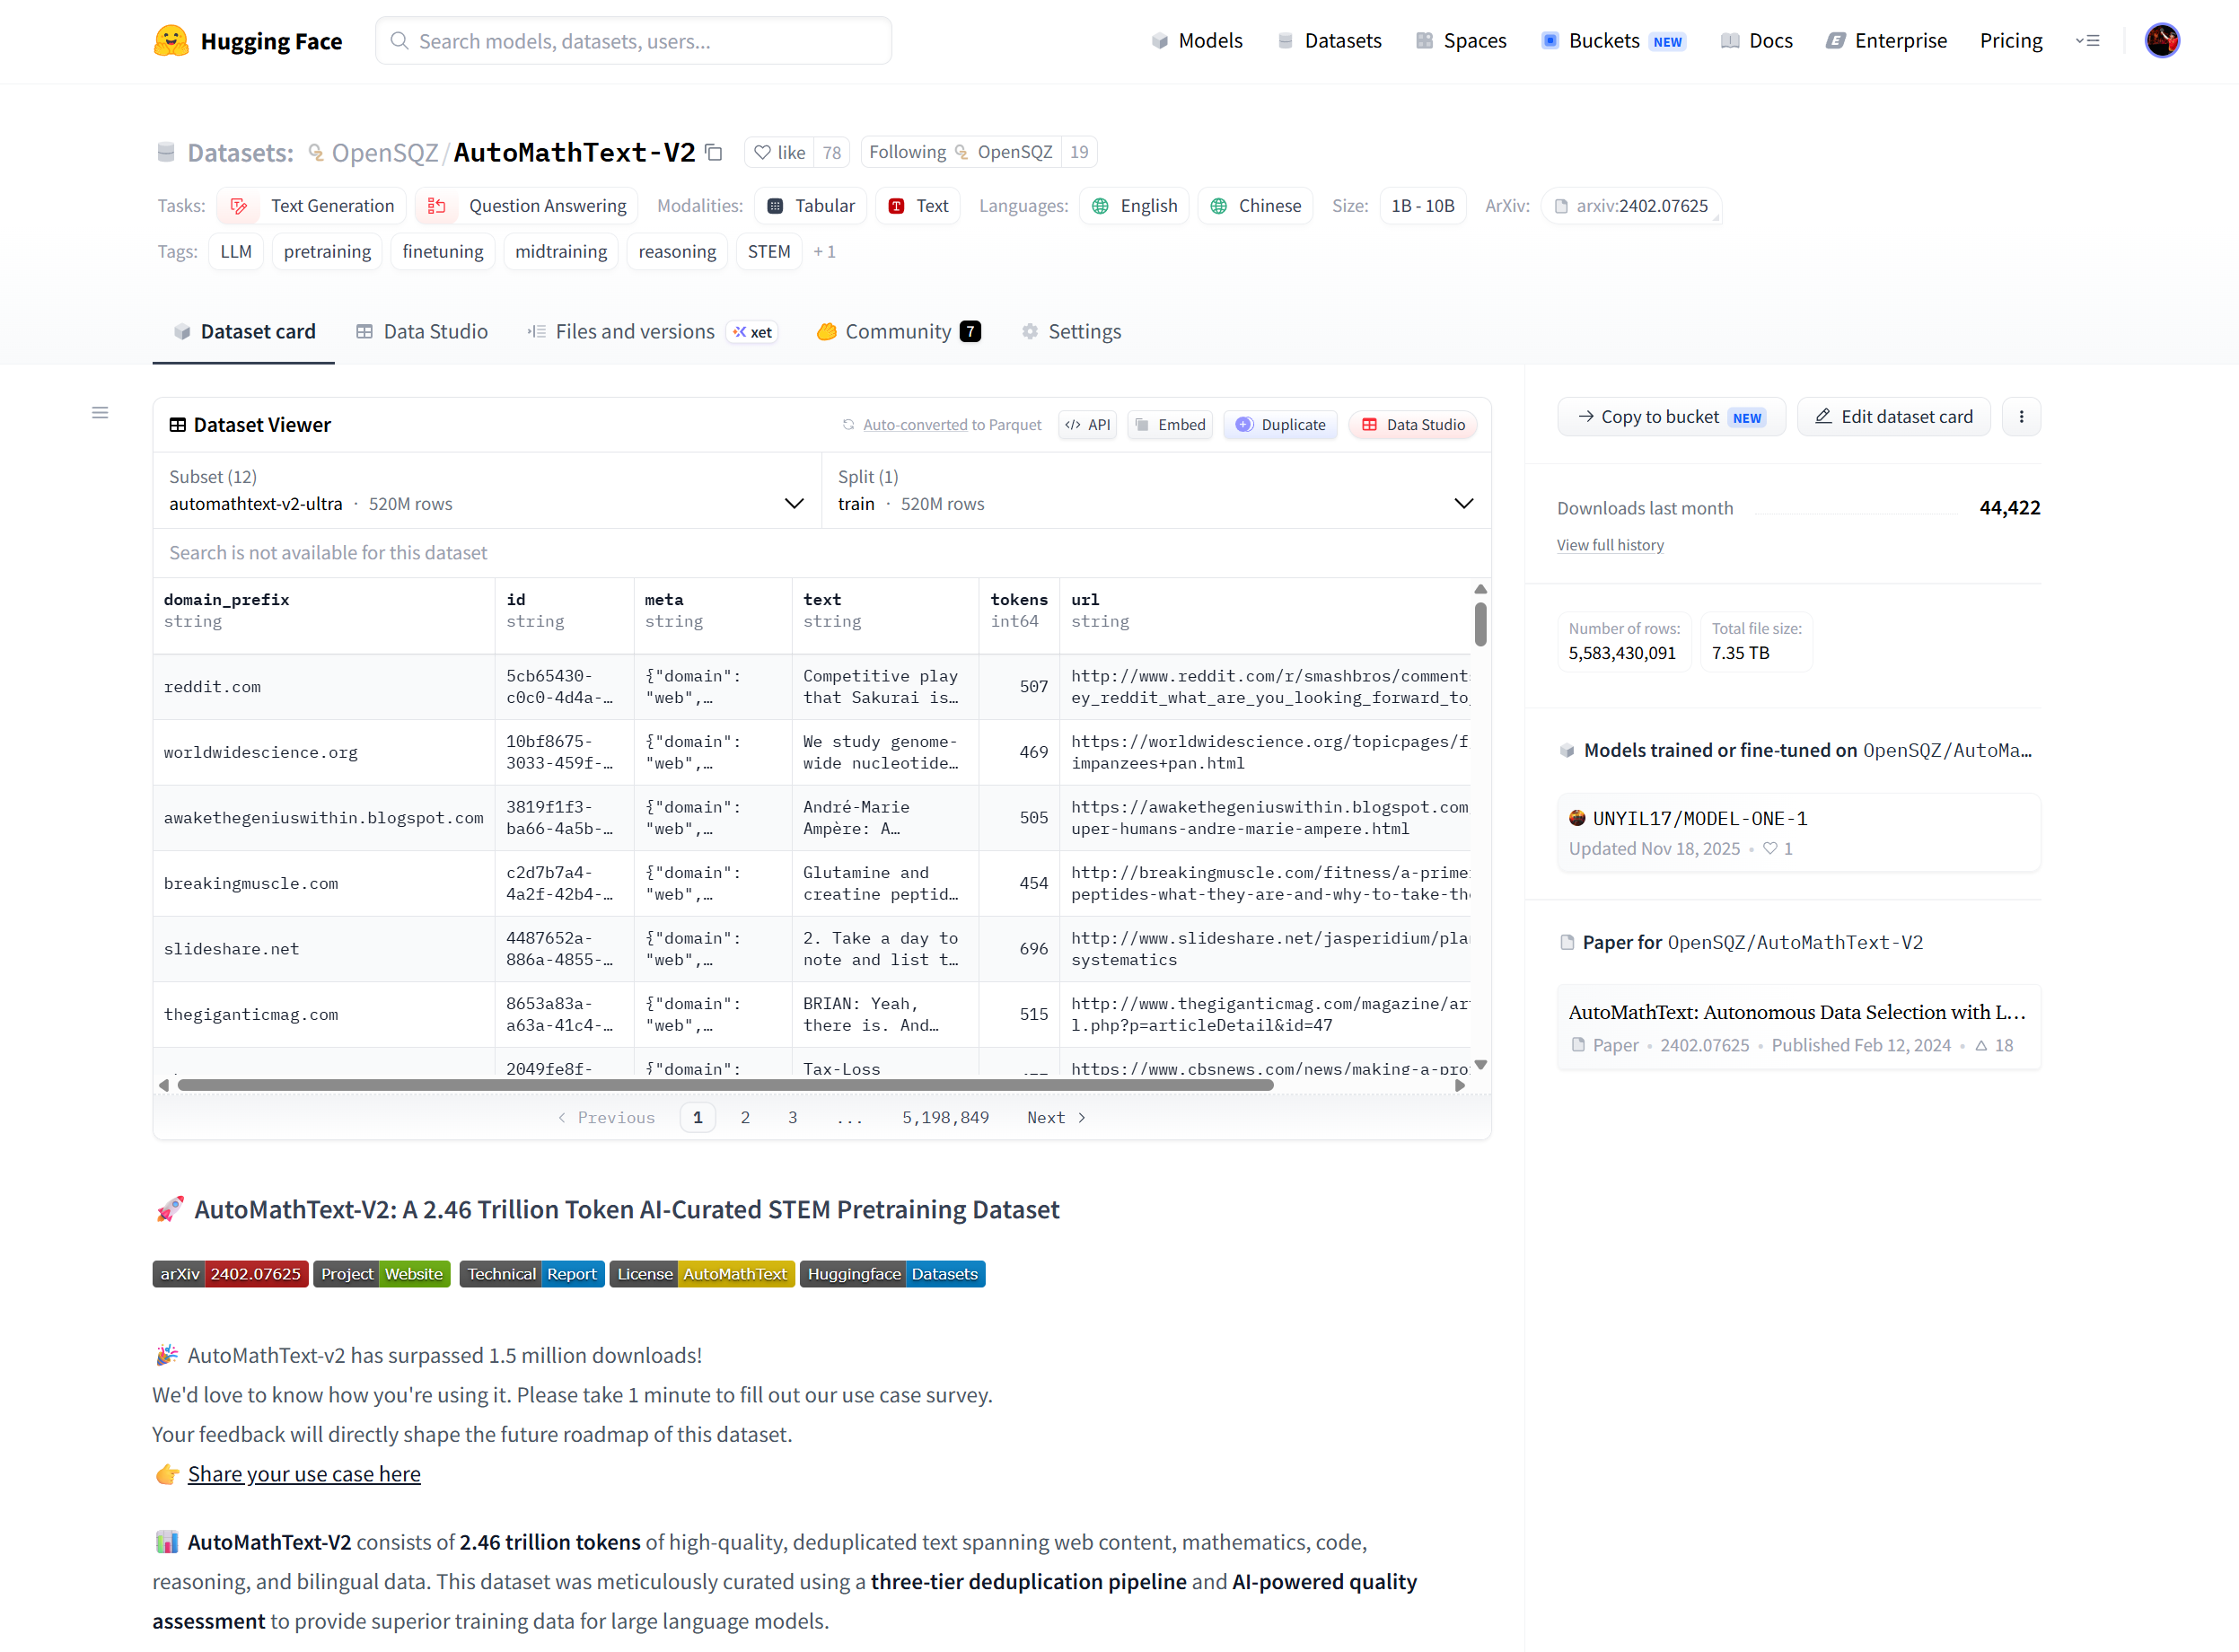
Task: Click the Text Generation task tag
Action: (x=312, y=206)
